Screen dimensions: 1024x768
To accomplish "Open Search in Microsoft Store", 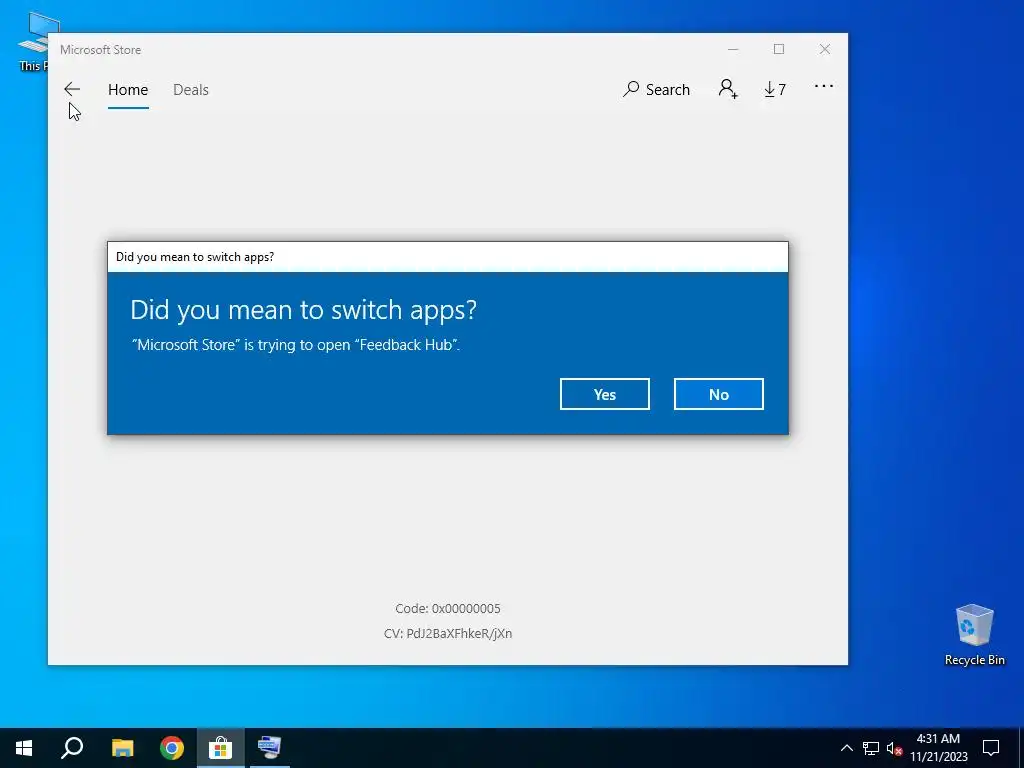I will tap(656, 89).
